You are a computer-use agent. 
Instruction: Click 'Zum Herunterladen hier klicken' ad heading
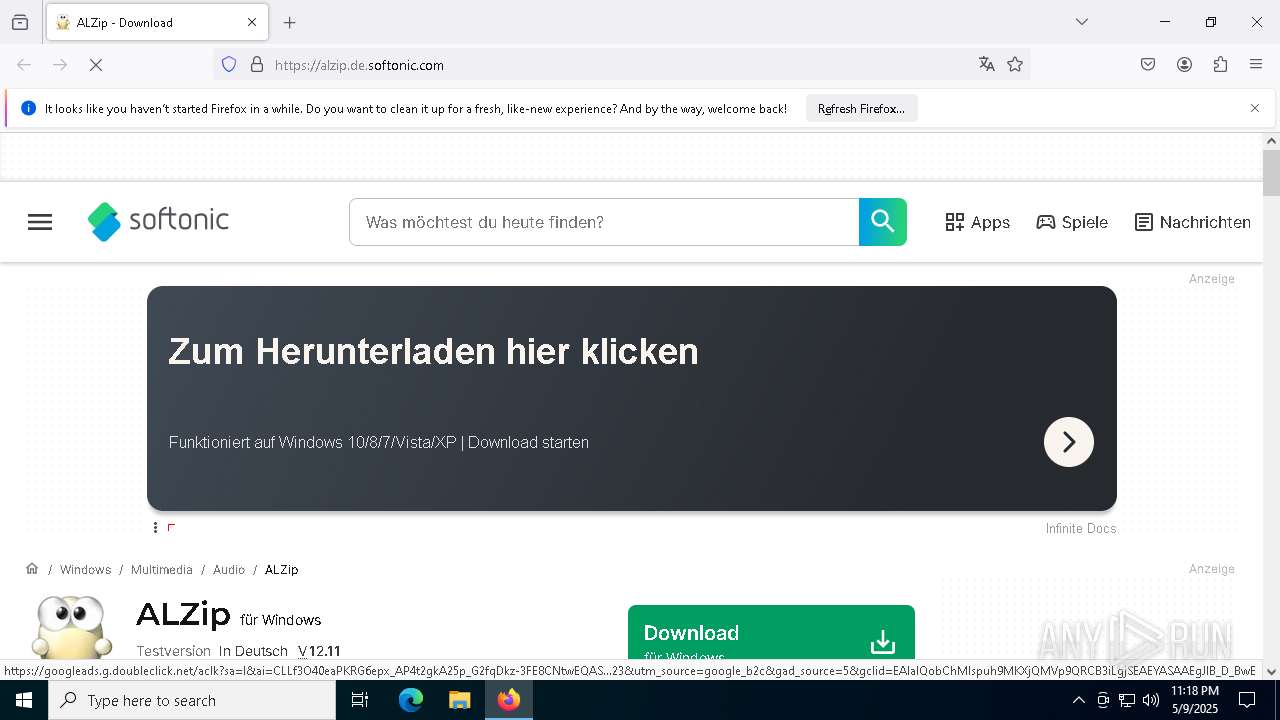coord(433,352)
